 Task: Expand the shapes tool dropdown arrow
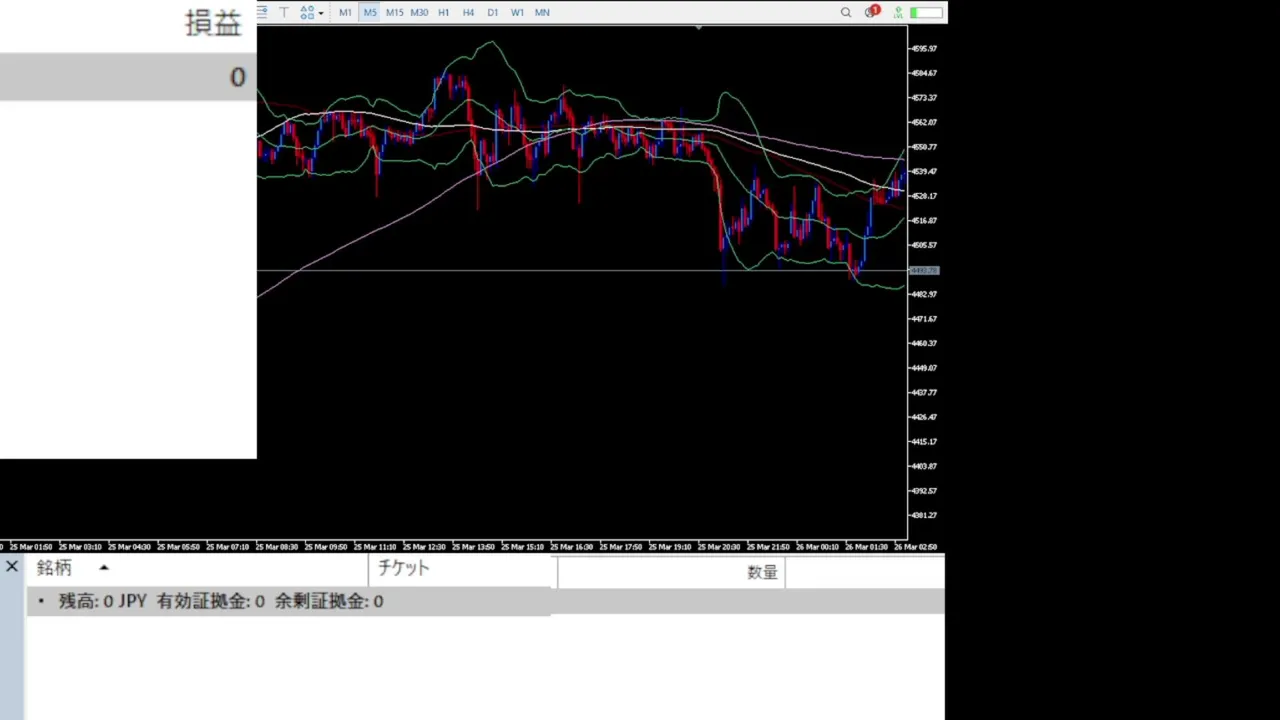(321, 13)
